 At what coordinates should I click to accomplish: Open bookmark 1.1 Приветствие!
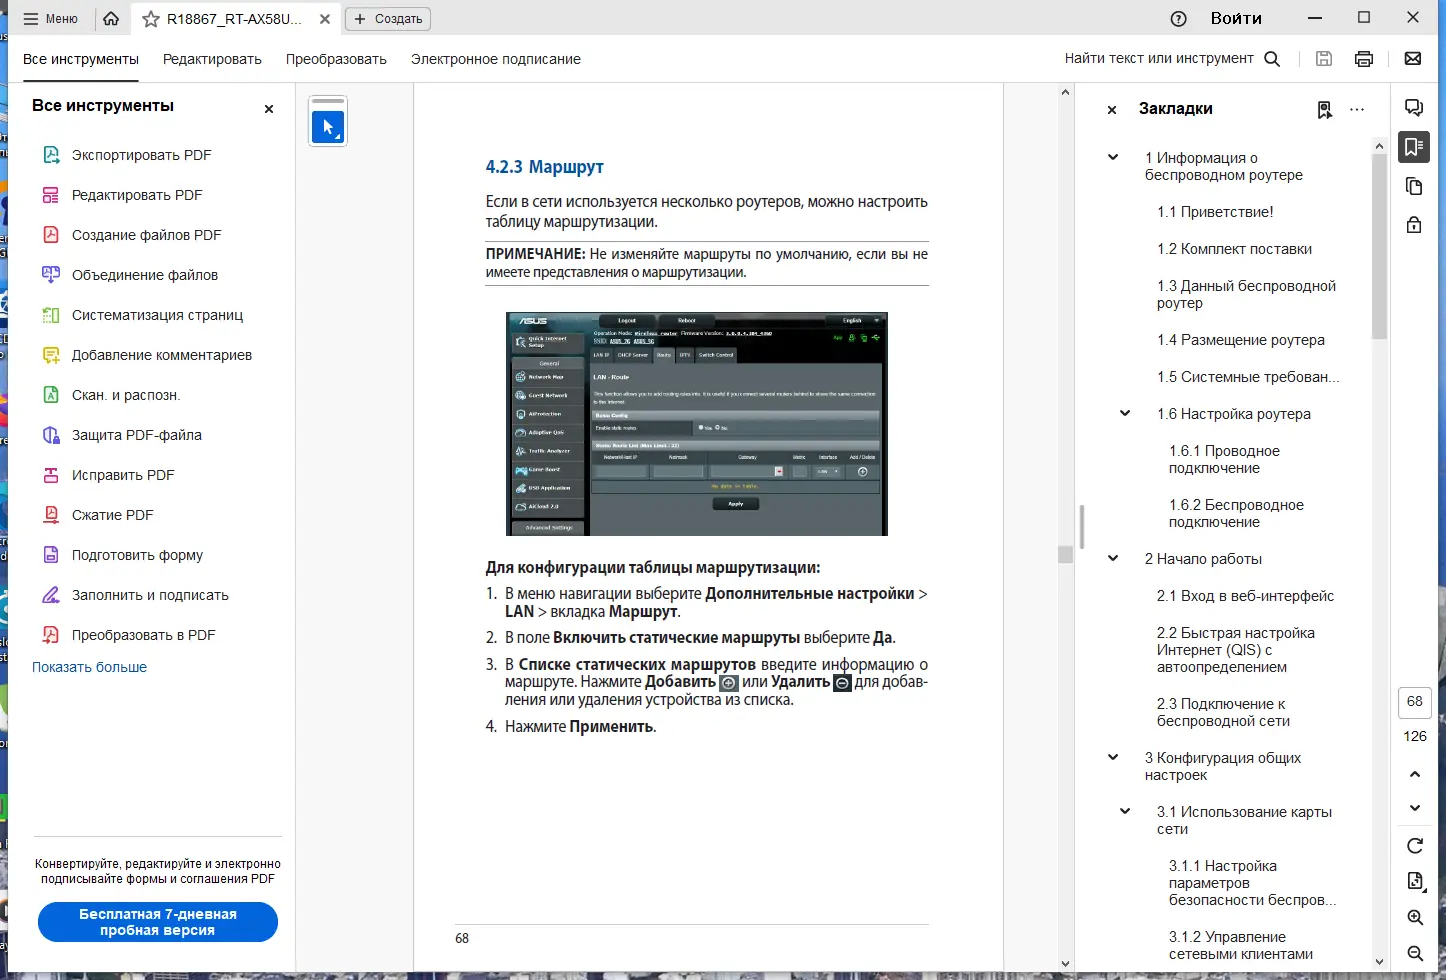click(x=1215, y=212)
